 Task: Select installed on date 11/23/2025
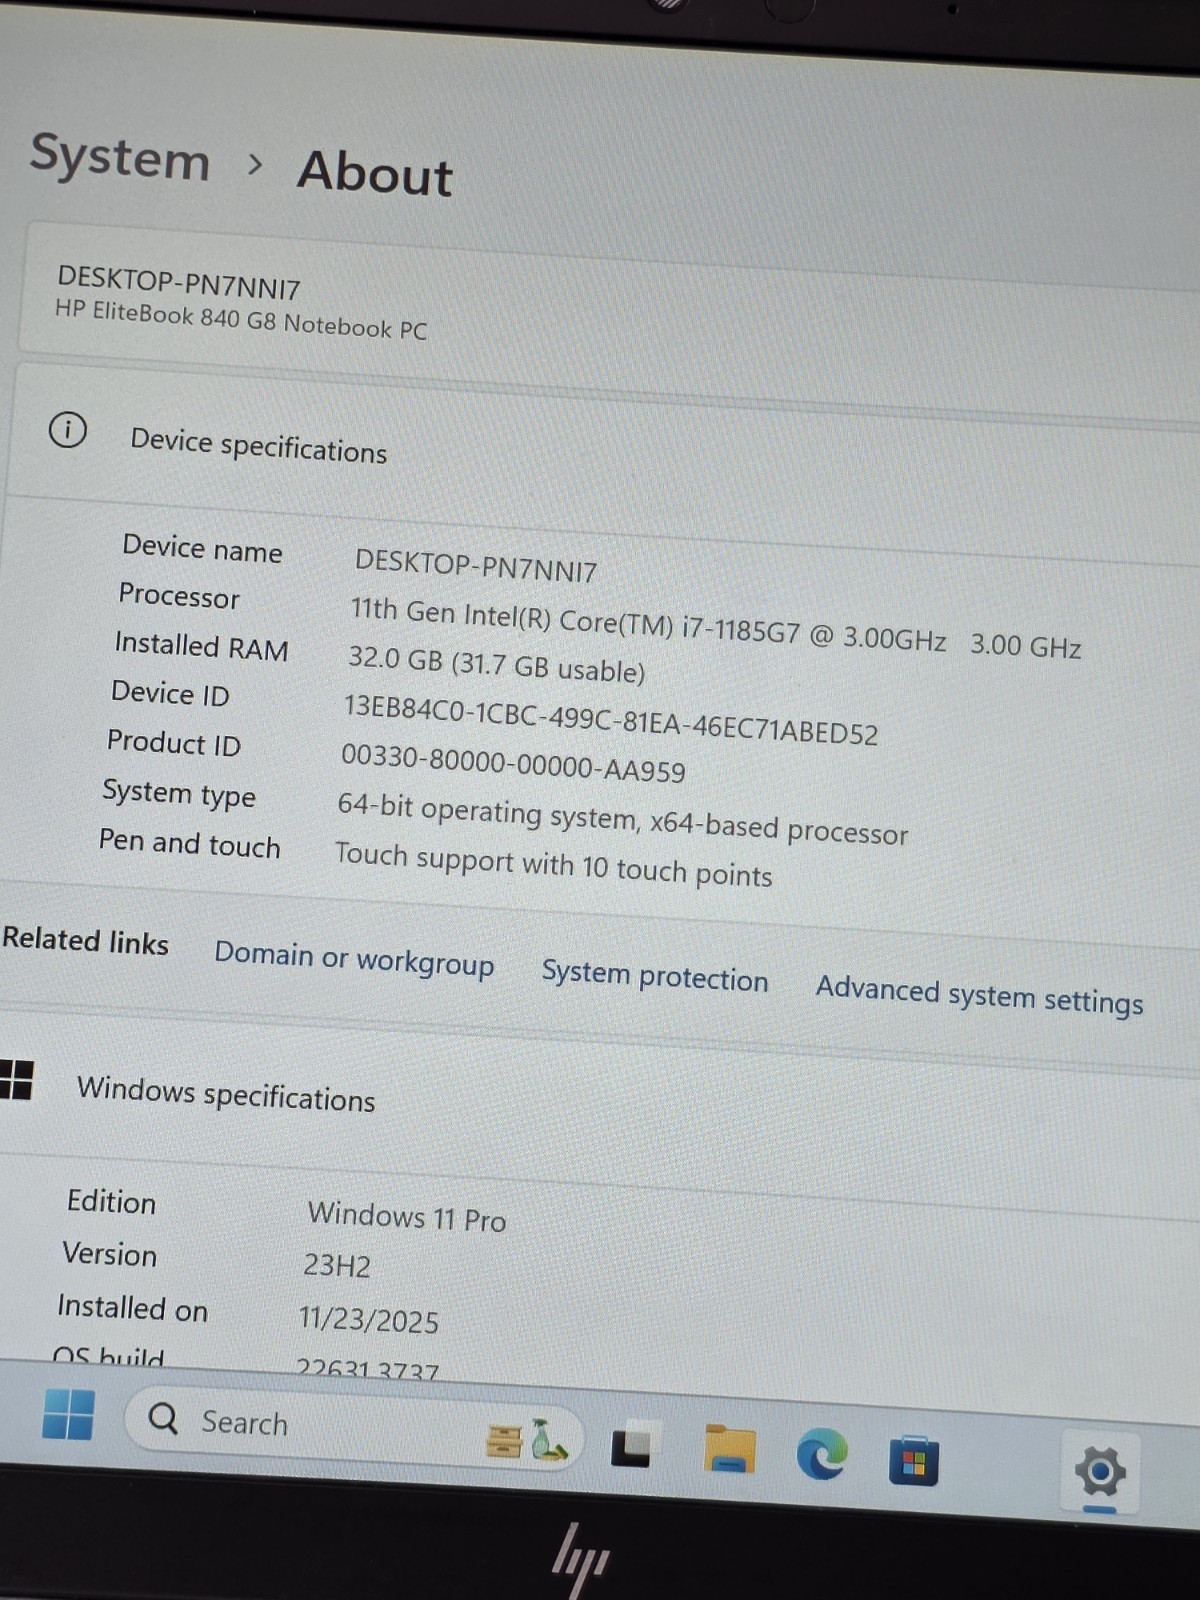coord(368,1320)
